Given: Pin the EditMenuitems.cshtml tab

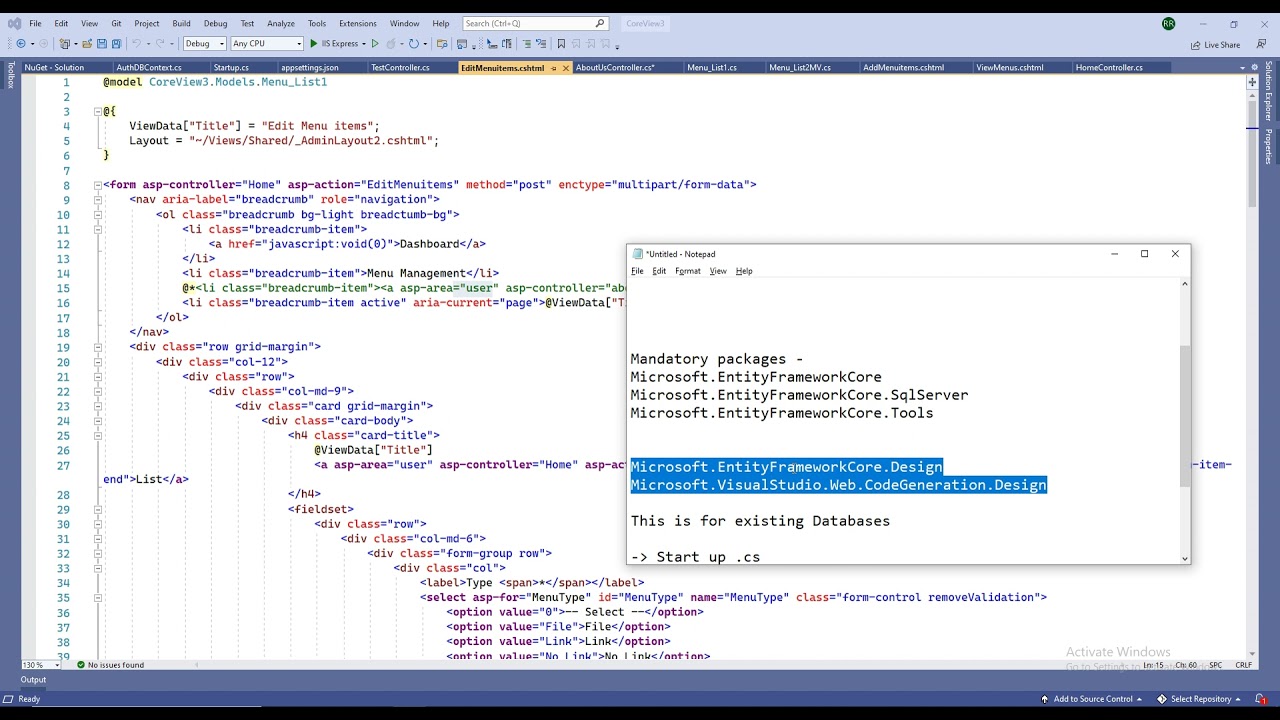Looking at the screenshot, I should pyautogui.click(x=553, y=68).
